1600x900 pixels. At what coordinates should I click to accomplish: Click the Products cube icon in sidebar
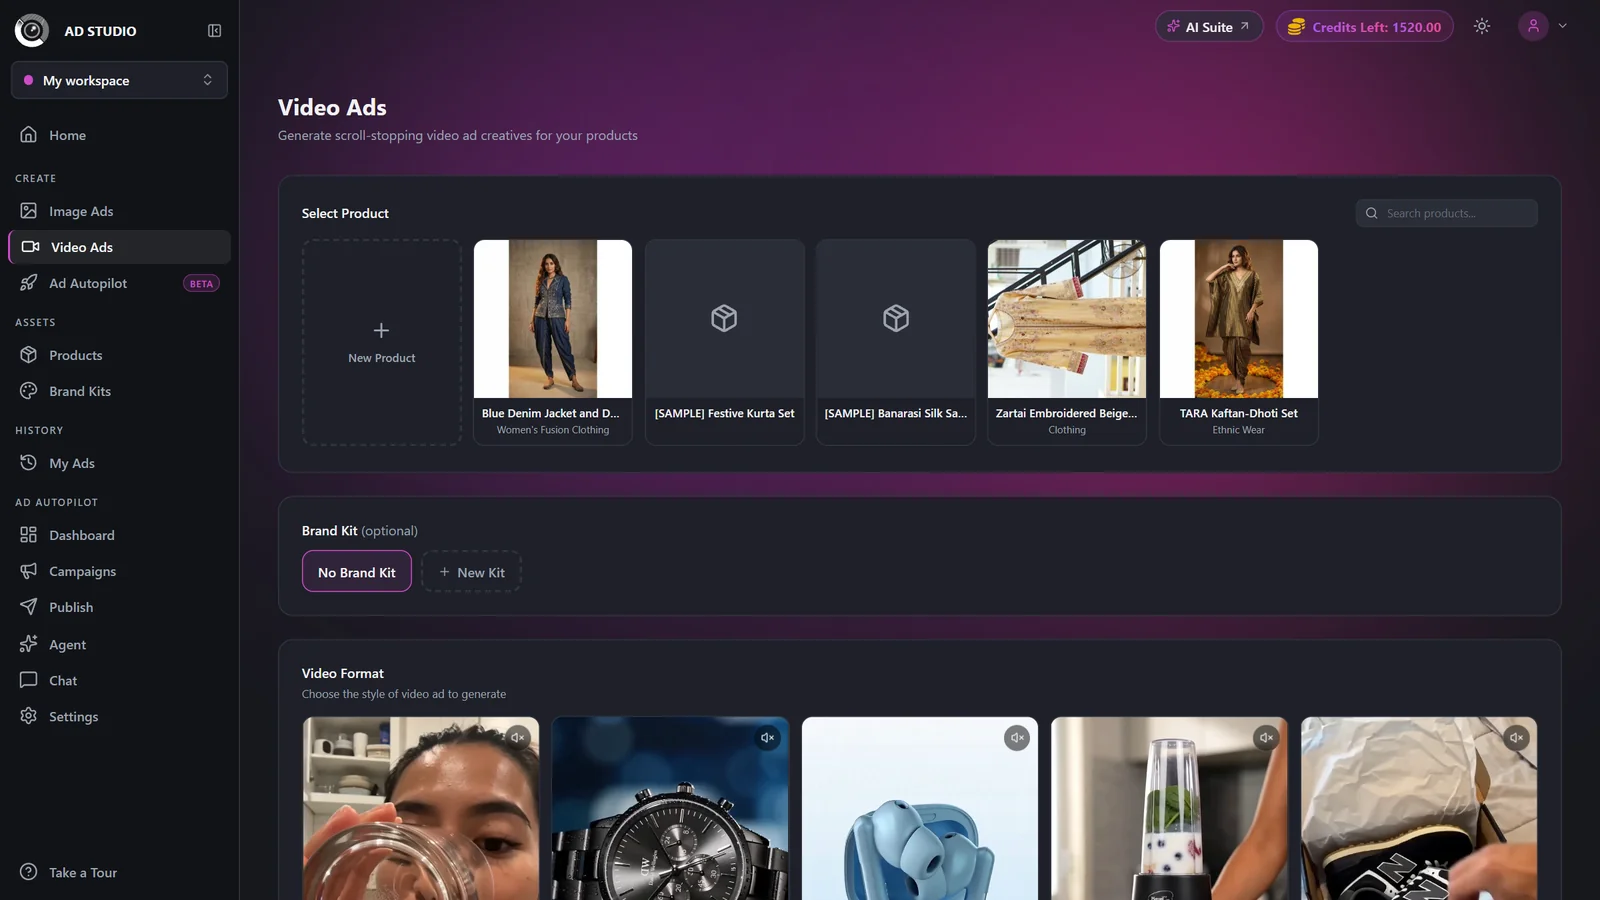pyautogui.click(x=29, y=355)
